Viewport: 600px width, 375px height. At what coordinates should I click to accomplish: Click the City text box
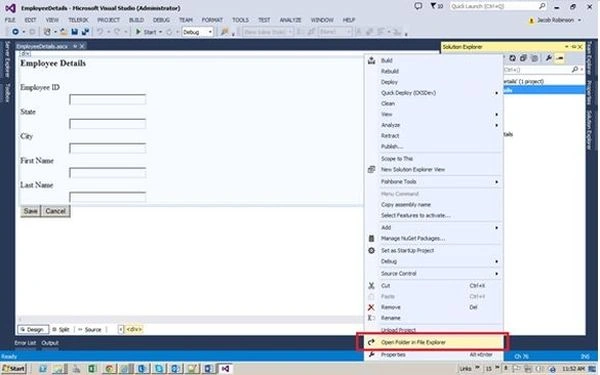tap(108, 148)
